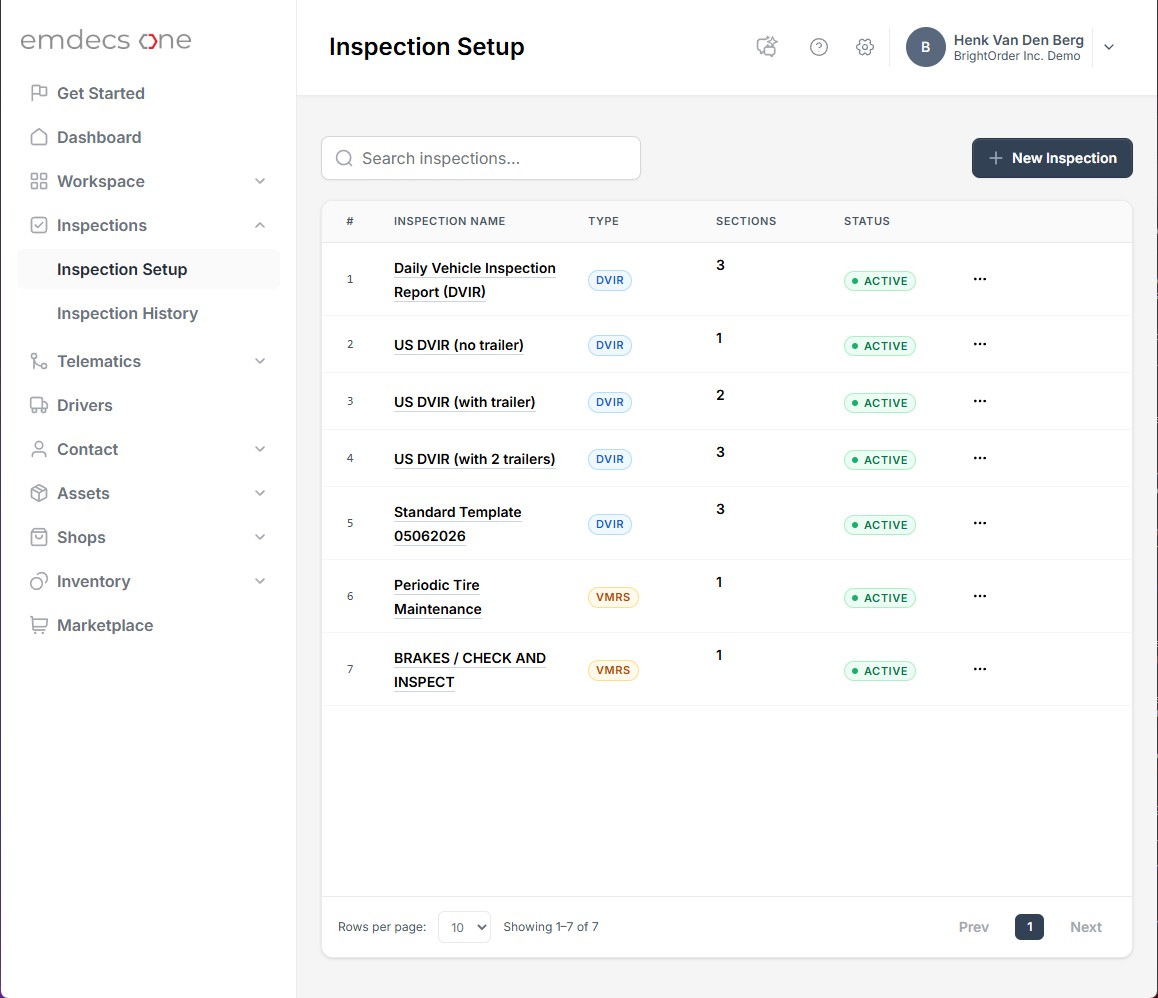Click the Prev pagination button
Screen dimensions: 1158x998
(x=973, y=927)
